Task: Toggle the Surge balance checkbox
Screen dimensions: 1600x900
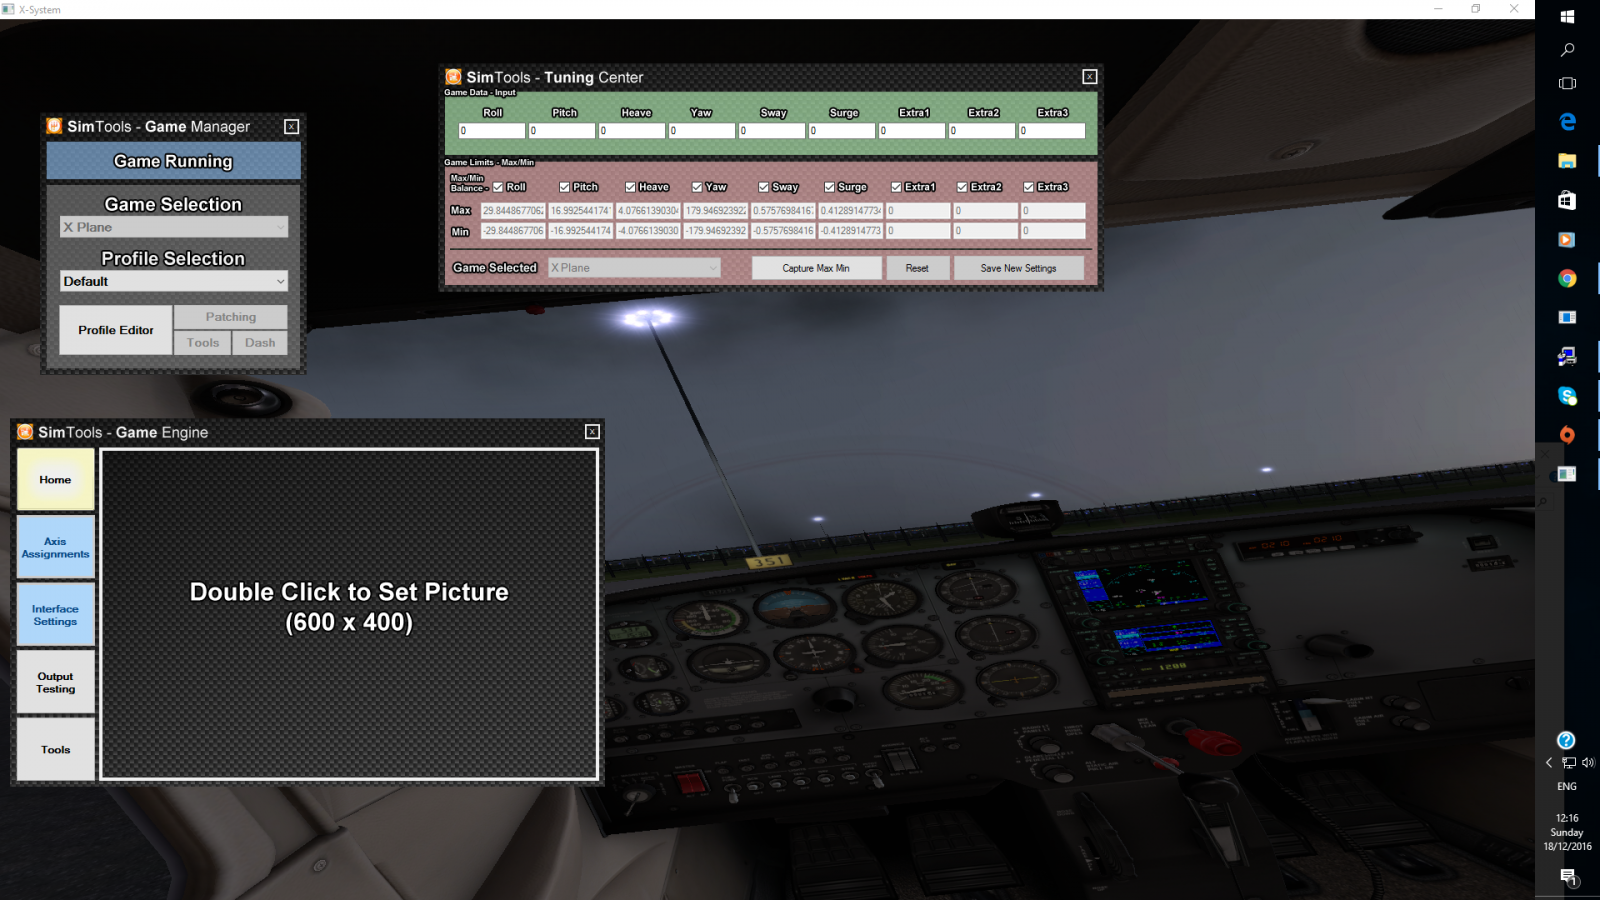Action: click(x=829, y=187)
